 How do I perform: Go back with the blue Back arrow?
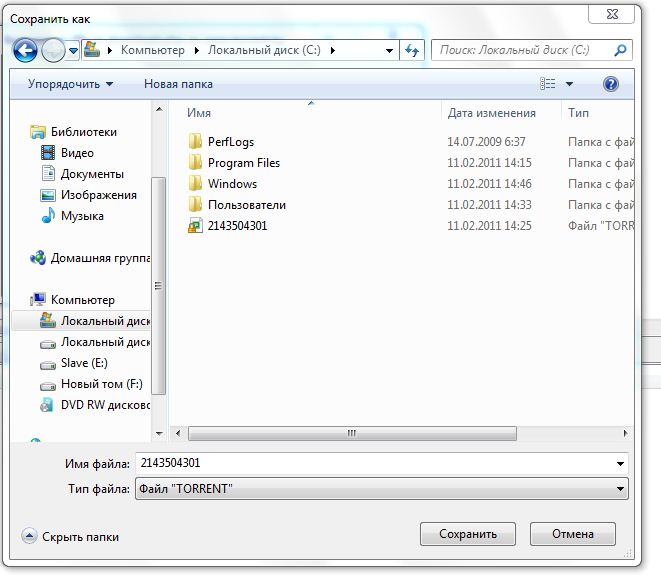click(25, 51)
